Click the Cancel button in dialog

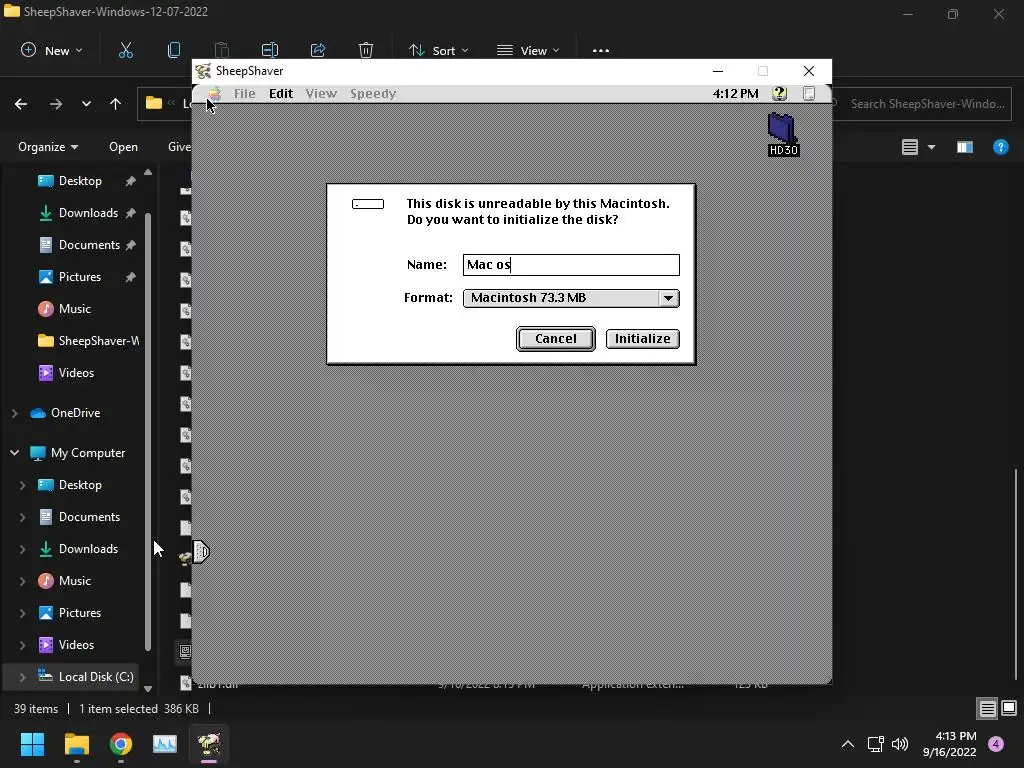point(556,338)
